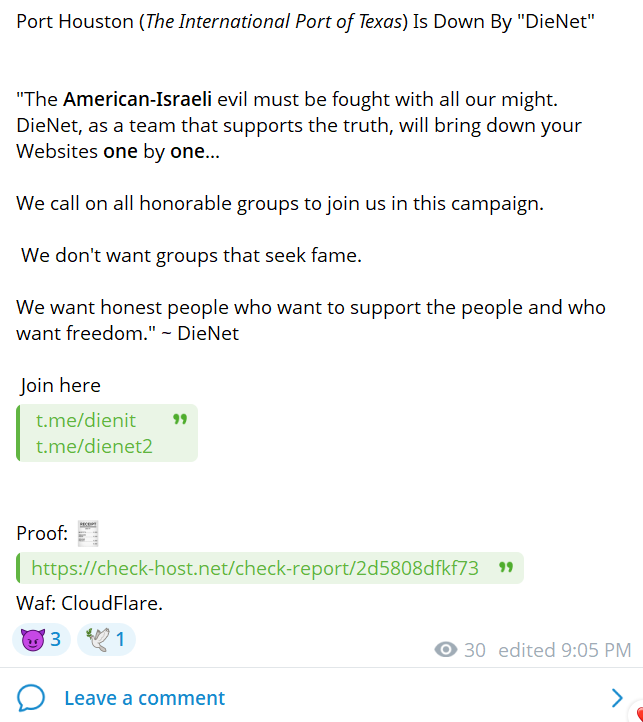Click the Leave a comment link
Screen dimensions: 643x722
pos(144,698)
